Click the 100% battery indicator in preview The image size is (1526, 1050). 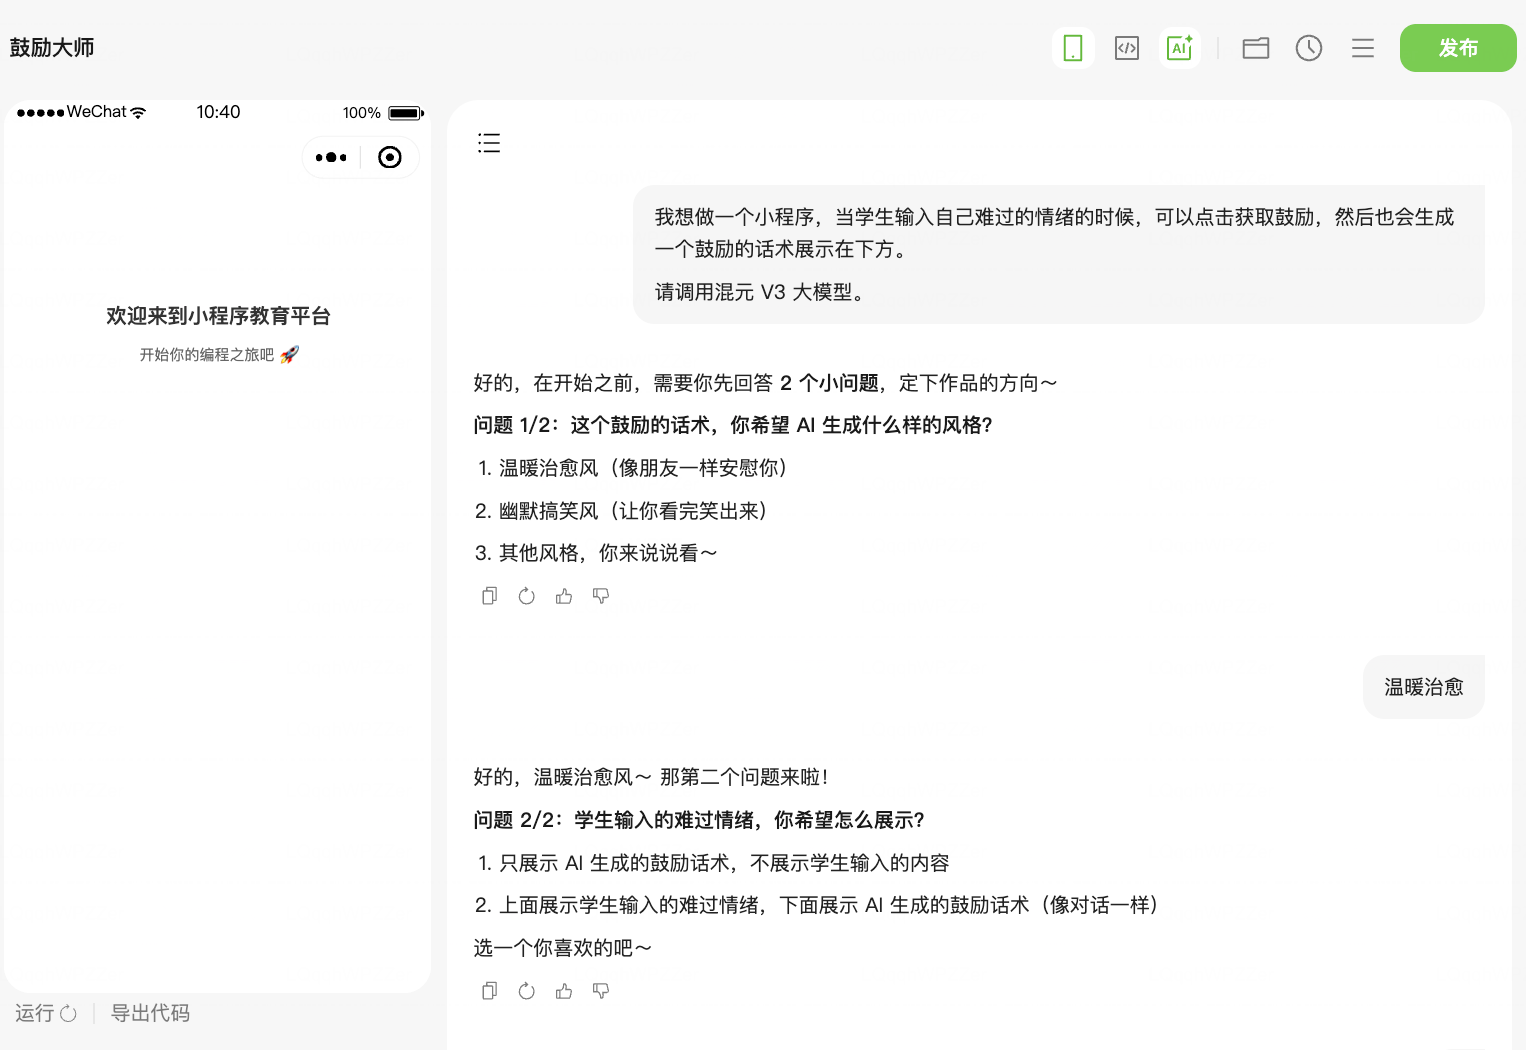coord(383,113)
